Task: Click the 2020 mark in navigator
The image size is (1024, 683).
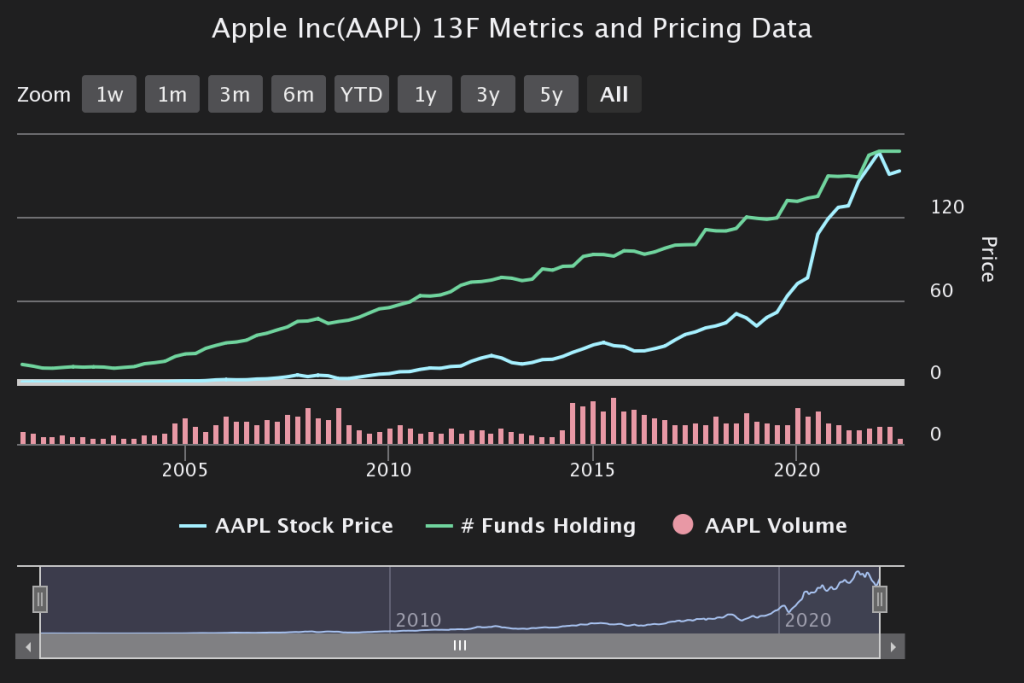Action: pyautogui.click(x=807, y=620)
